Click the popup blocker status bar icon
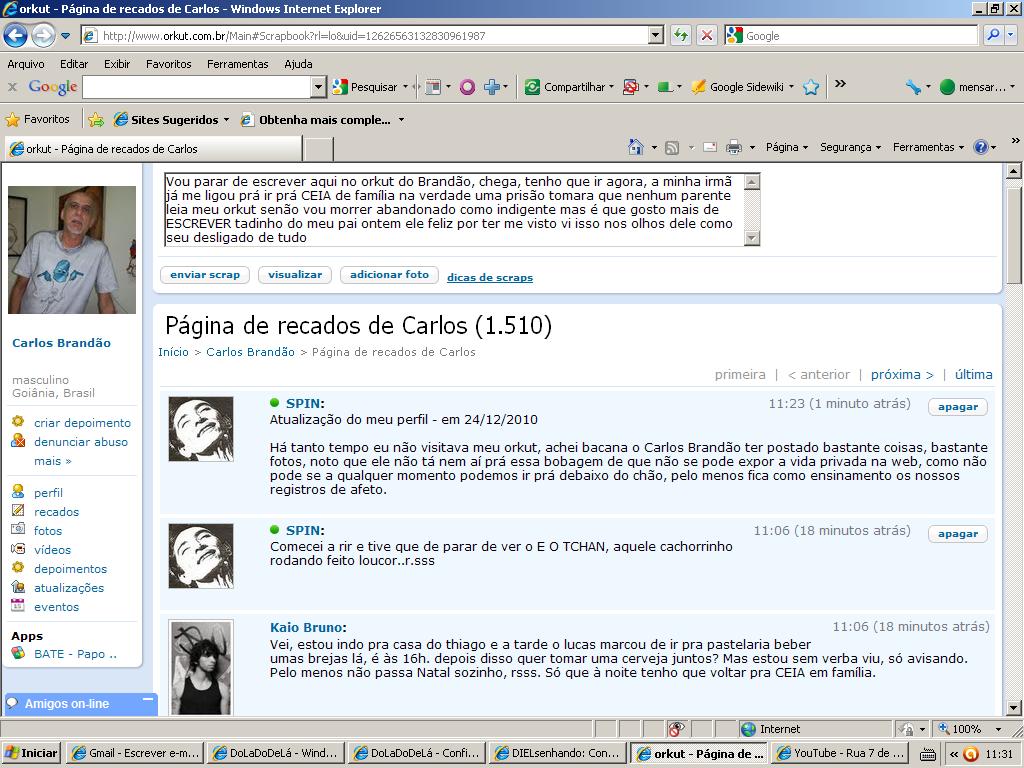 677,728
